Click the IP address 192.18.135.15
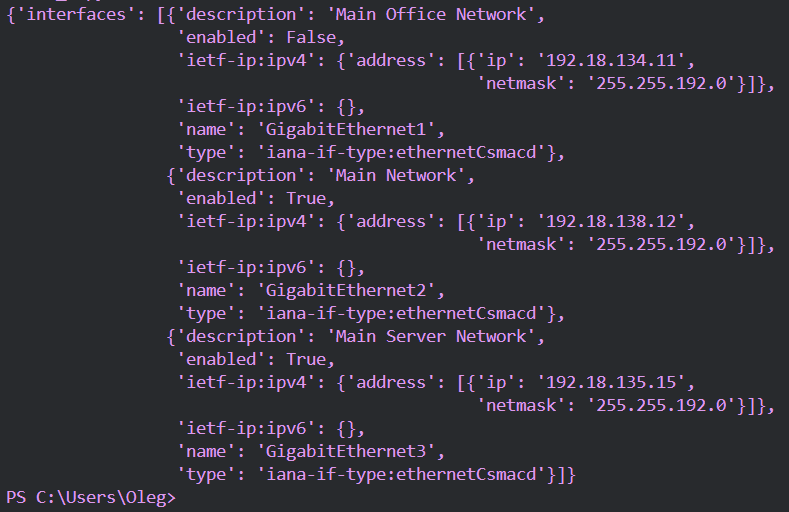Image resolution: width=789 pixels, height=512 pixels. [611, 383]
